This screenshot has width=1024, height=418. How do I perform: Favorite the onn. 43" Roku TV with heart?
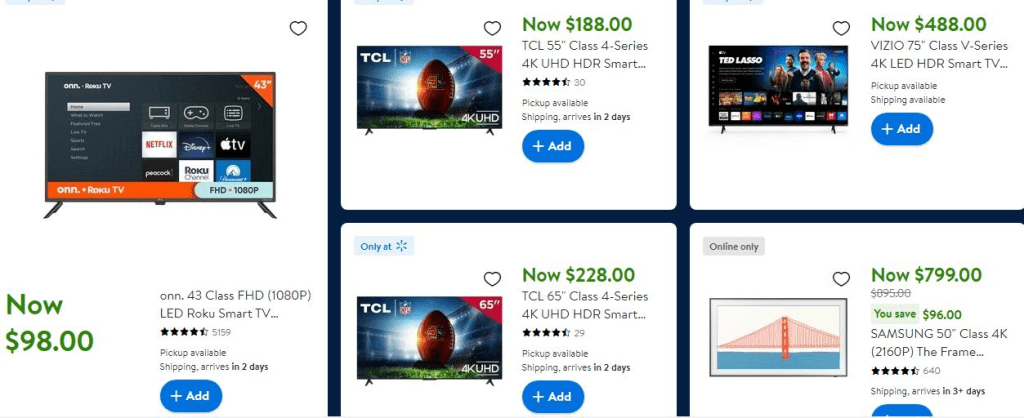point(298,28)
